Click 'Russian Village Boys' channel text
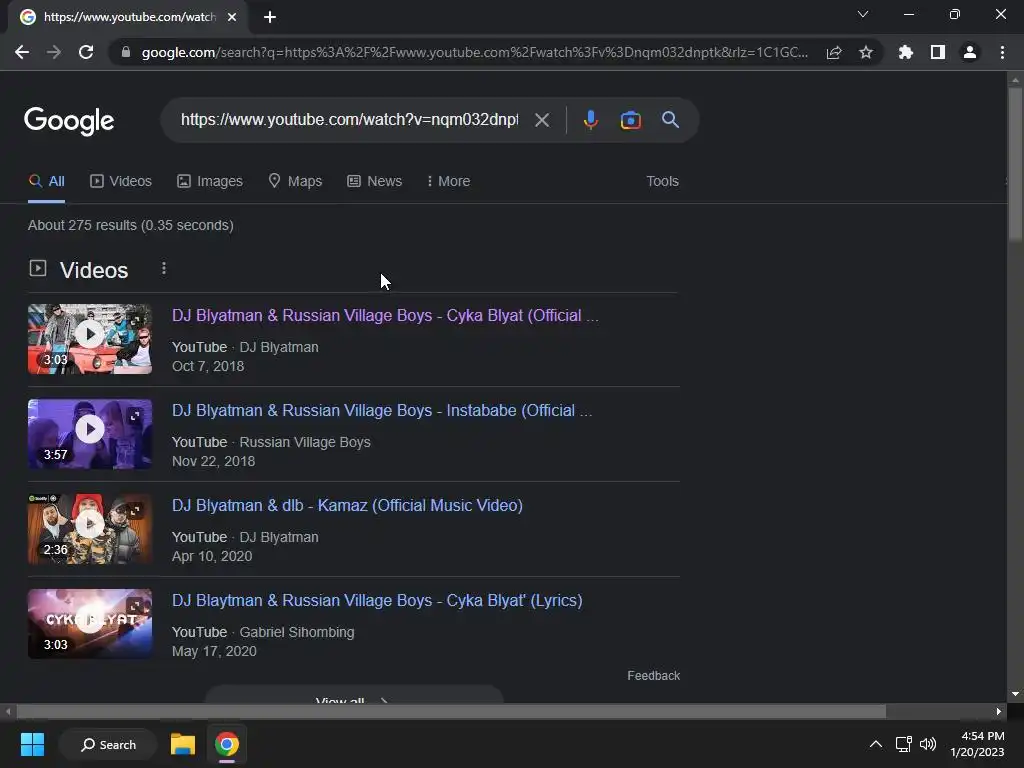 305,442
